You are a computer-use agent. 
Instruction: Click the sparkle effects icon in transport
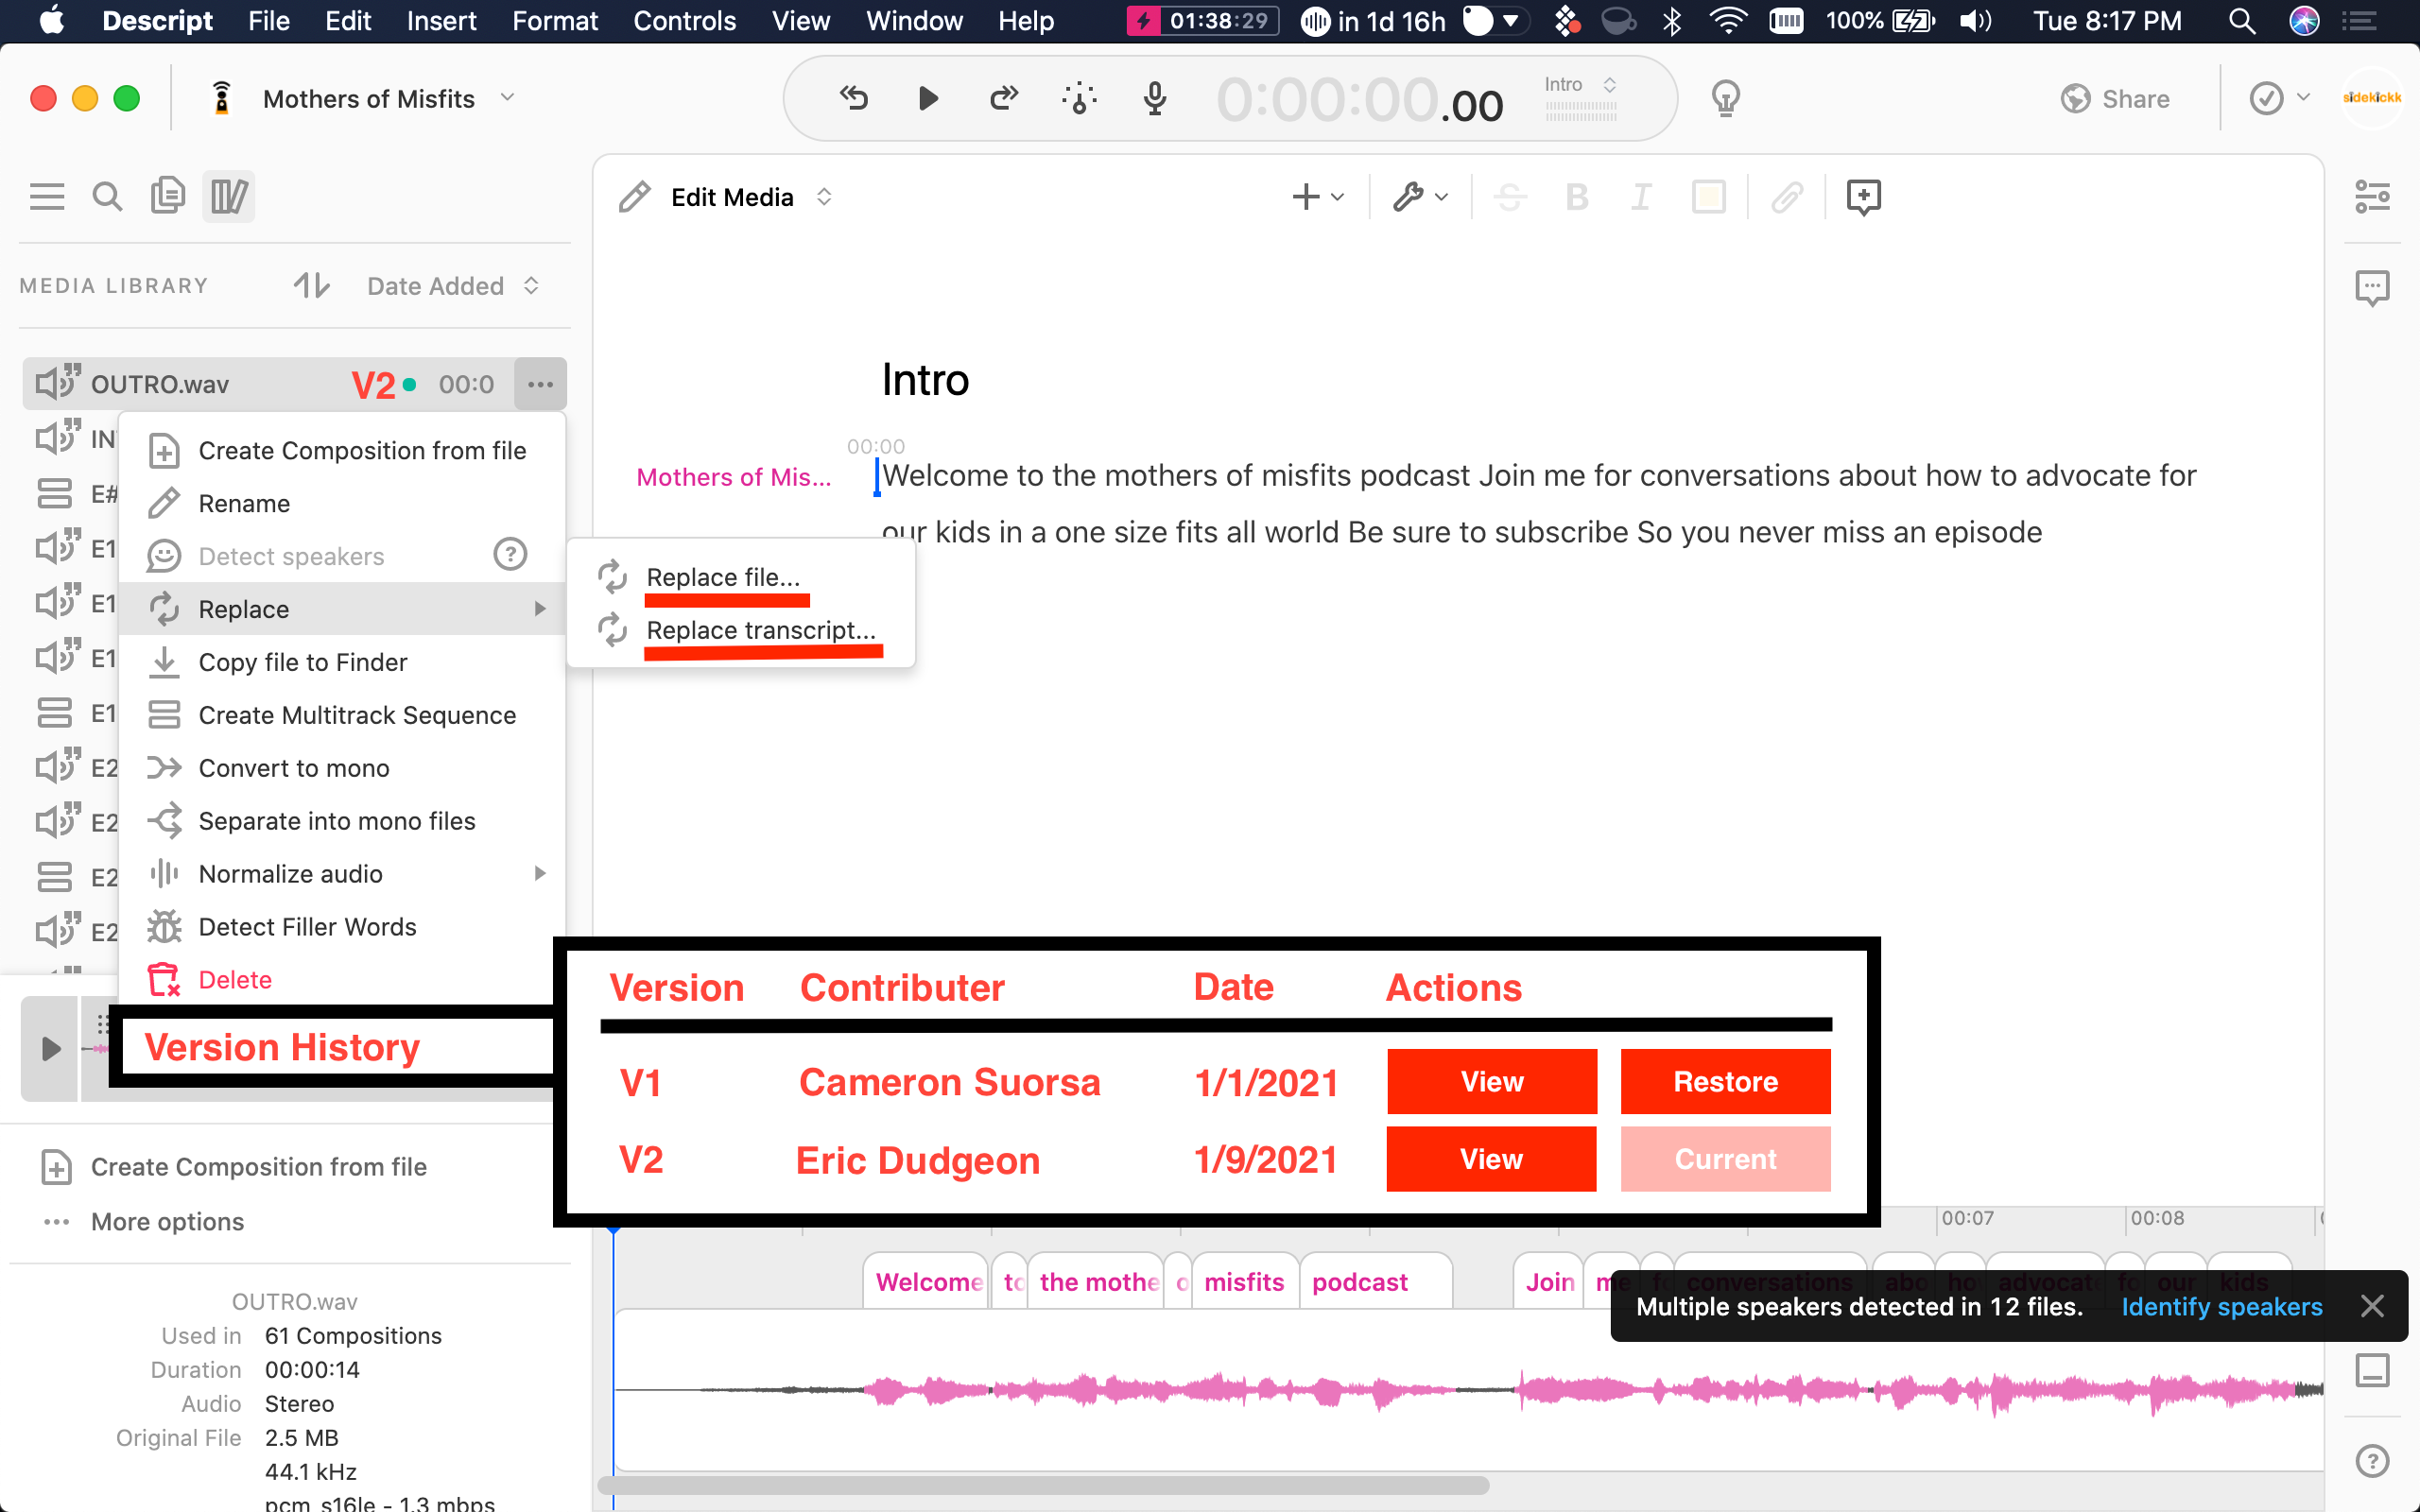(x=1079, y=98)
